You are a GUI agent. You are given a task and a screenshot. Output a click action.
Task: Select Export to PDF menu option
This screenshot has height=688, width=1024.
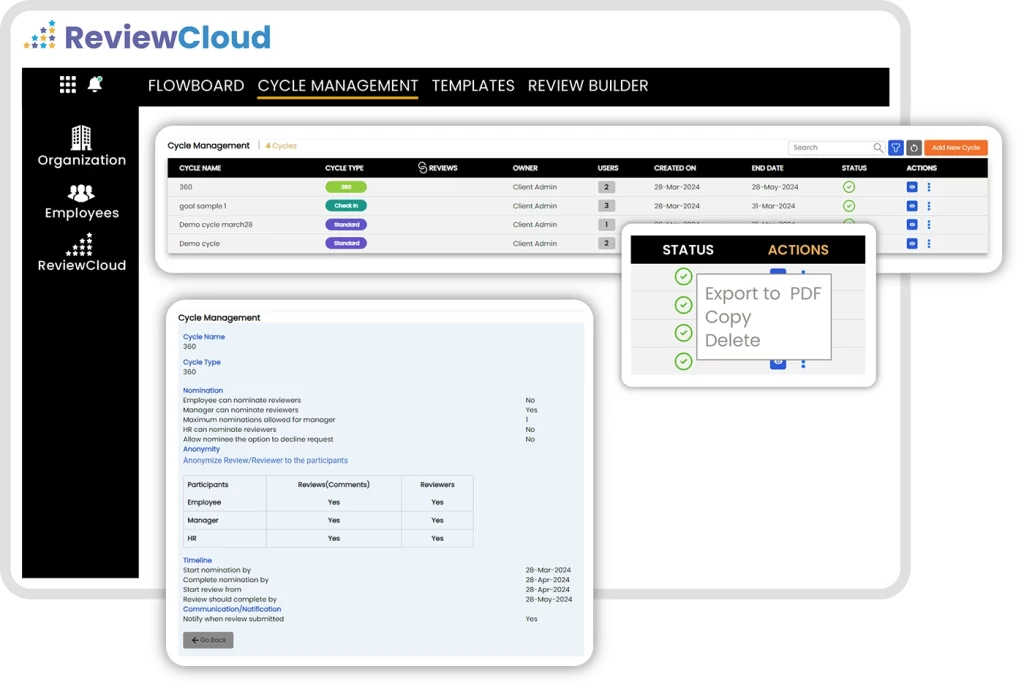point(763,294)
